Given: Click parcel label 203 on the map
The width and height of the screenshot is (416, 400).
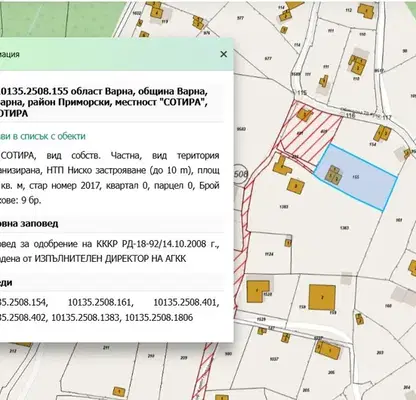Looking at the screenshot, I should (x=380, y=353).
